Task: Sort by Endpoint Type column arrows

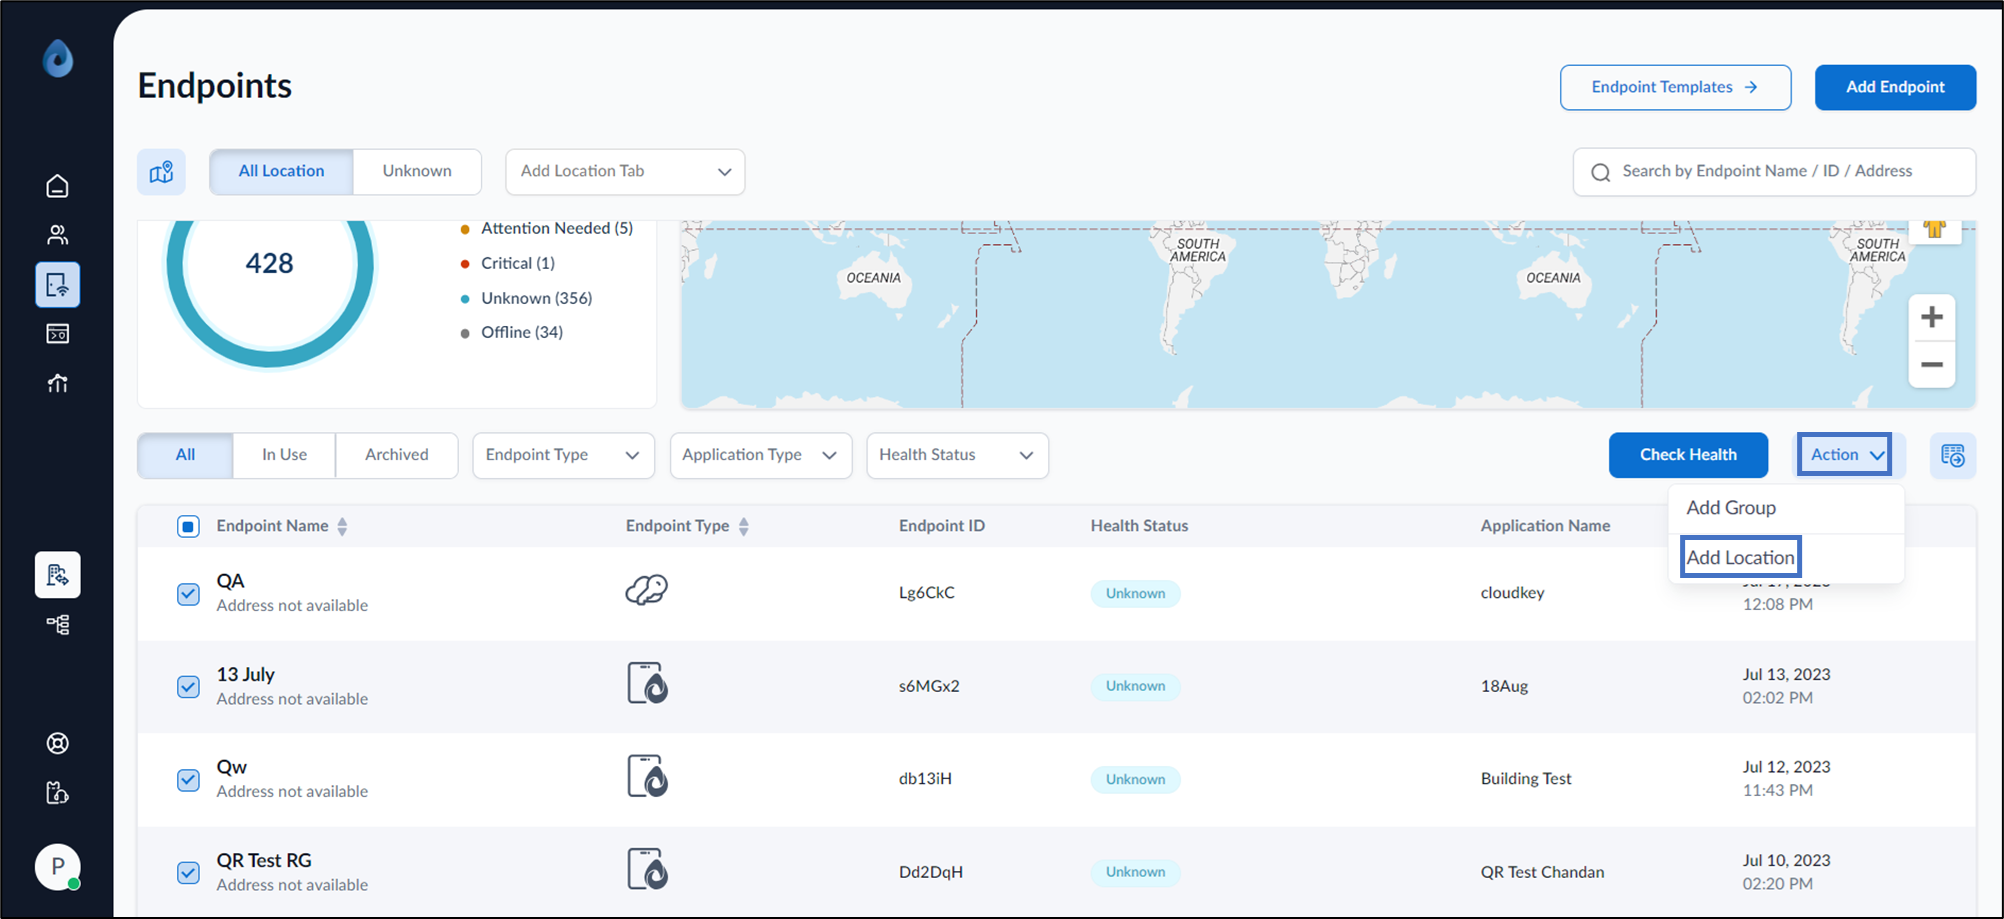Action: pyautogui.click(x=743, y=526)
